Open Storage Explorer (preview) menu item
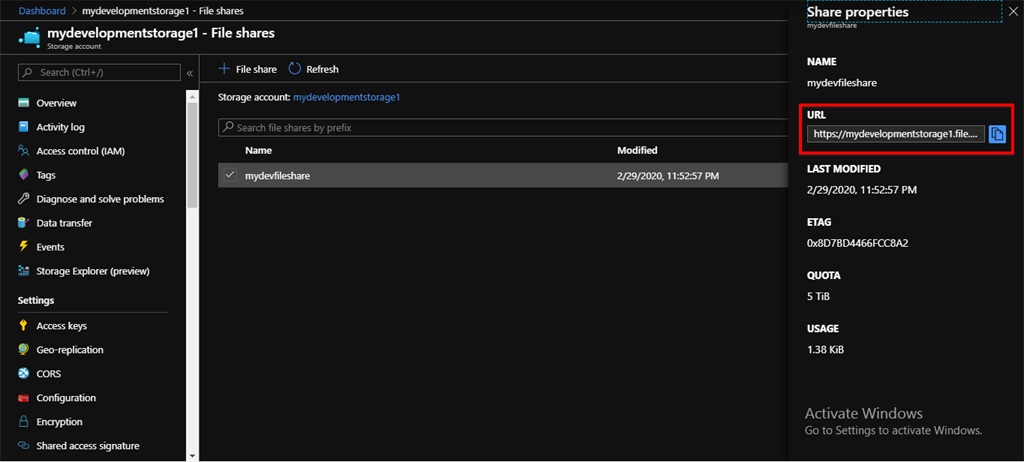Image resolution: width=1024 pixels, height=462 pixels. click(x=93, y=271)
